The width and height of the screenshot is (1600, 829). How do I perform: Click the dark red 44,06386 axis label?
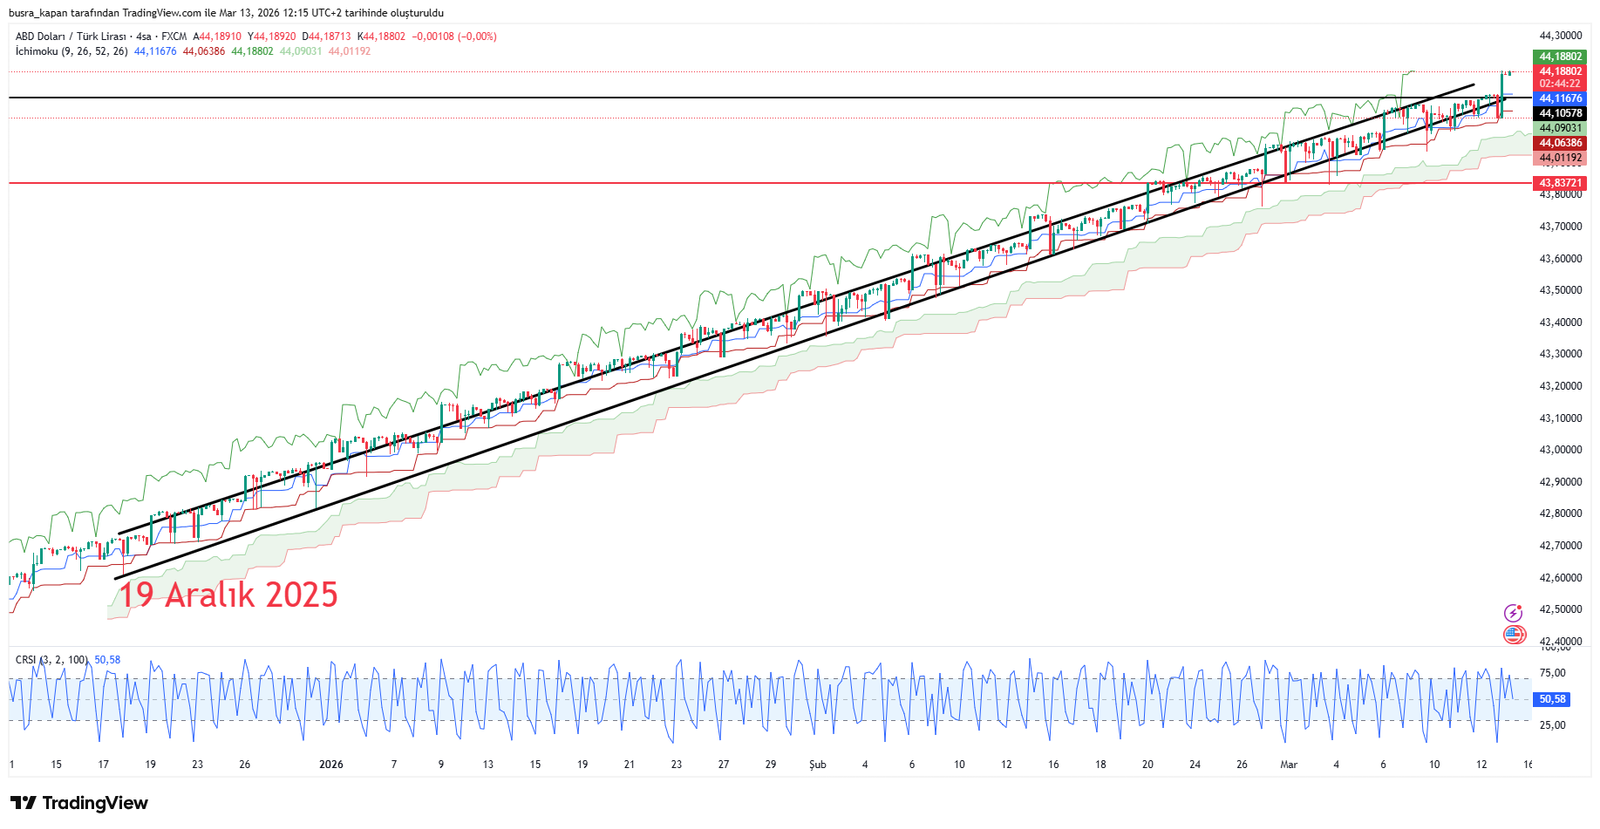pos(1559,143)
